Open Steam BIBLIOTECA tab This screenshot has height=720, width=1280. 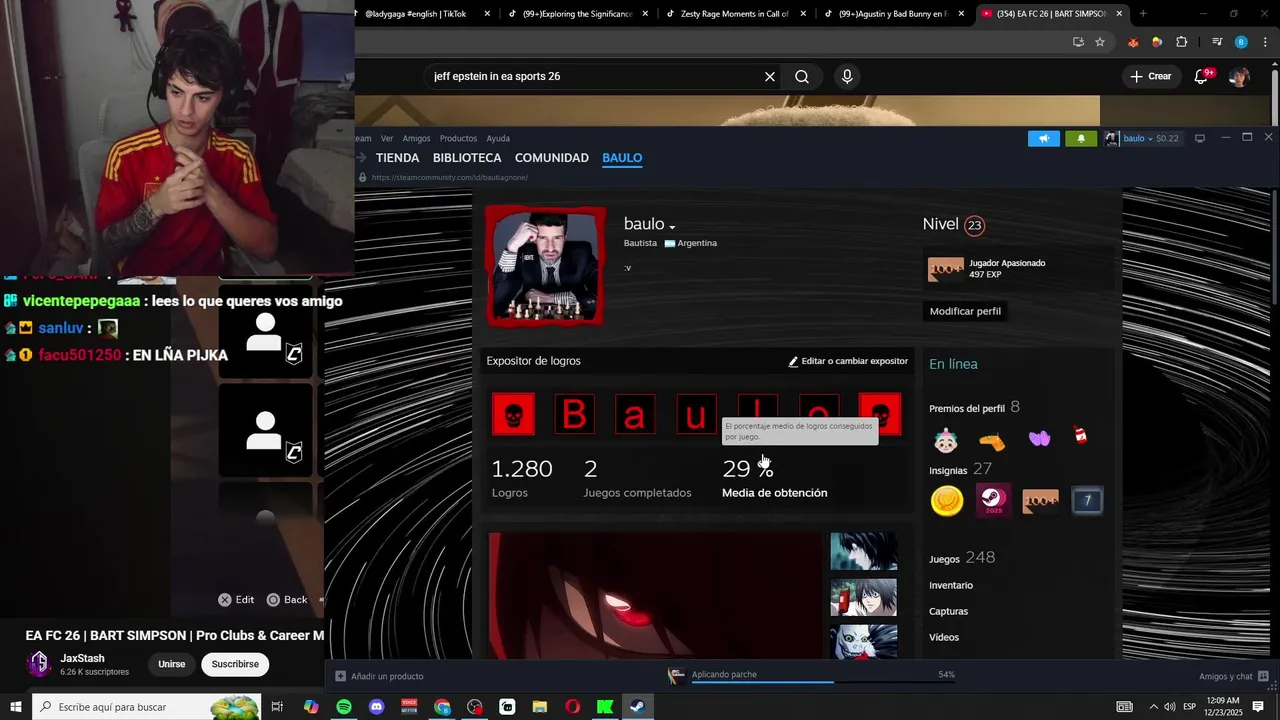pyautogui.click(x=467, y=158)
